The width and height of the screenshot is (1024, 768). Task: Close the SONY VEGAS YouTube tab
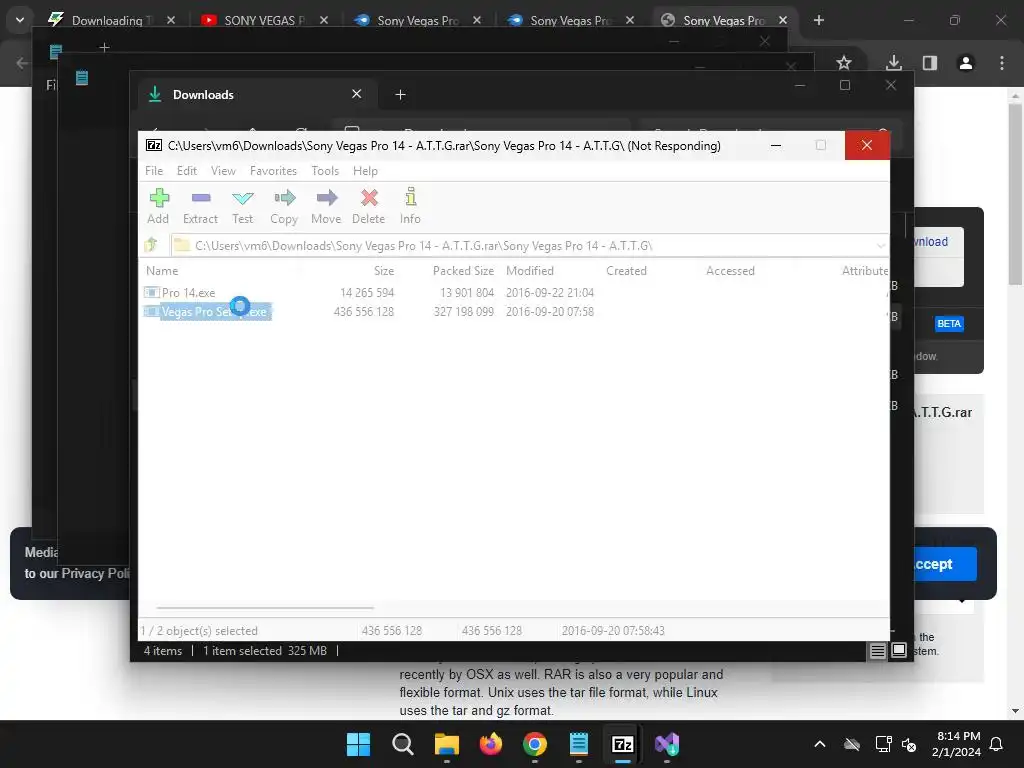click(324, 20)
